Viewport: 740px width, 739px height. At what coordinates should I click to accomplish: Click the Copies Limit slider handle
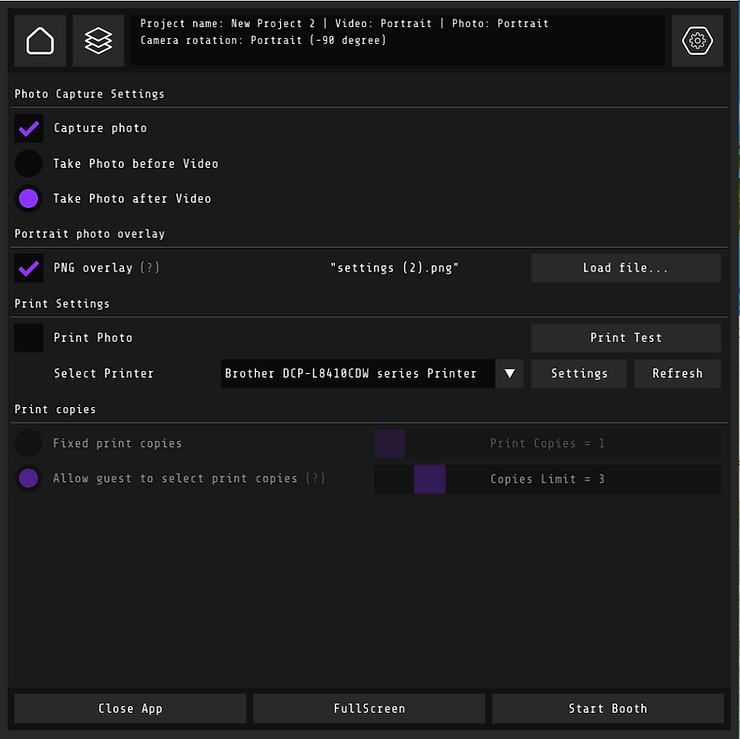tap(429, 479)
